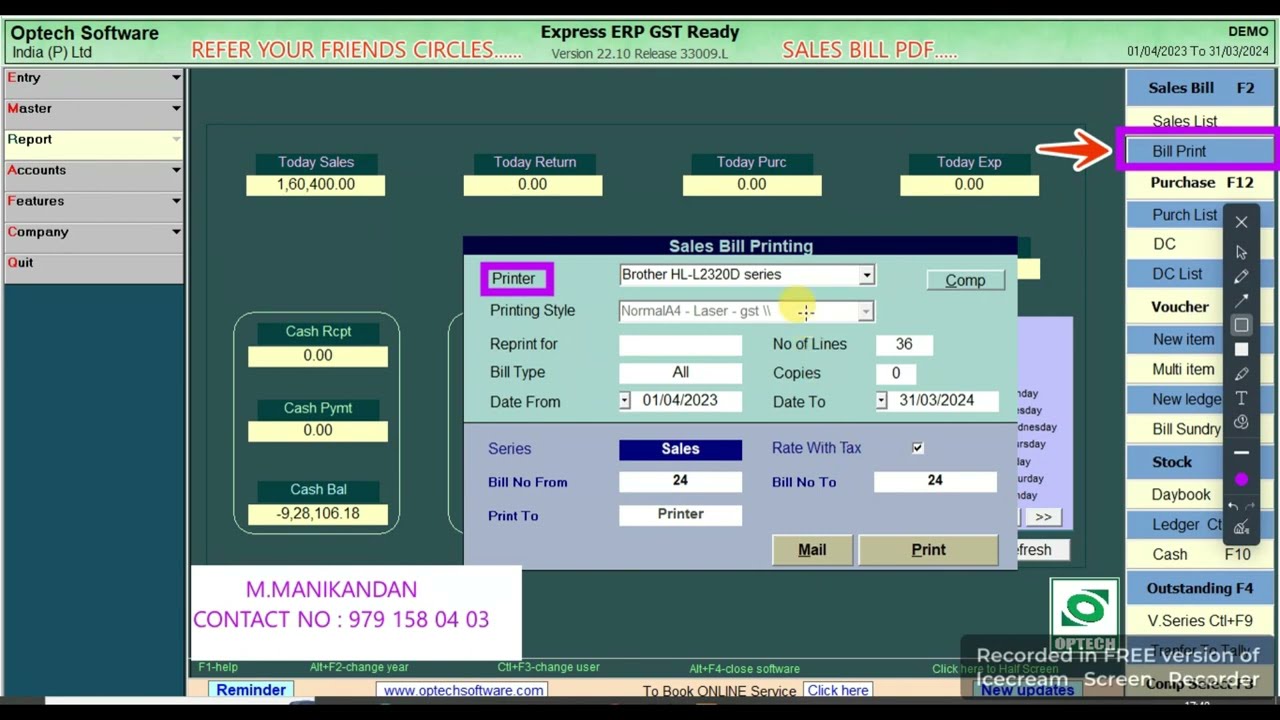Click the No of Lines field
Image resolution: width=1280 pixels, height=720 pixels.
pyautogui.click(x=904, y=344)
